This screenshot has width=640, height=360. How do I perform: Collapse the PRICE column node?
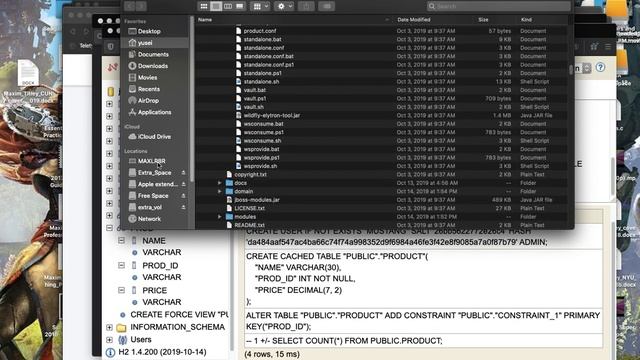[121, 290]
